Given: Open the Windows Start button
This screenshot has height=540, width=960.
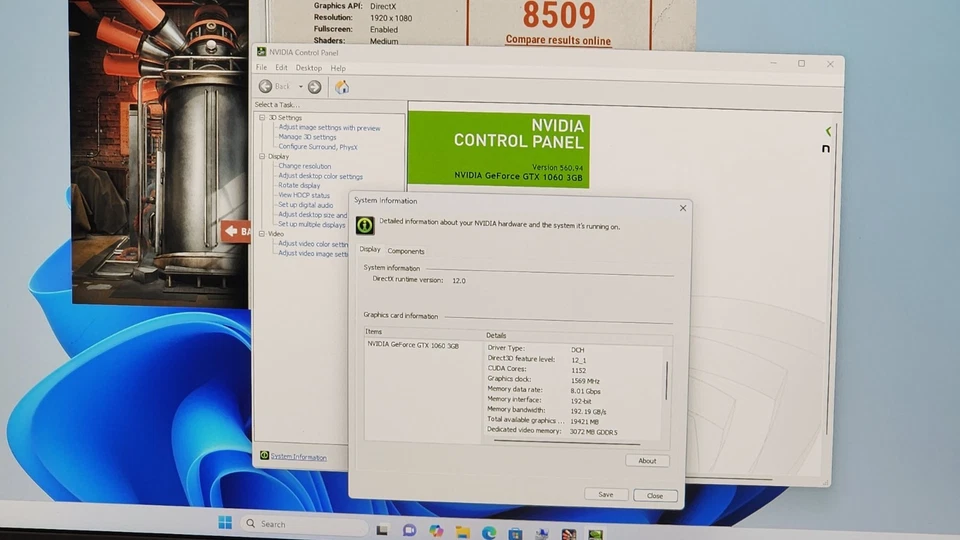Looking at the screenshot, I should [225, 522].
